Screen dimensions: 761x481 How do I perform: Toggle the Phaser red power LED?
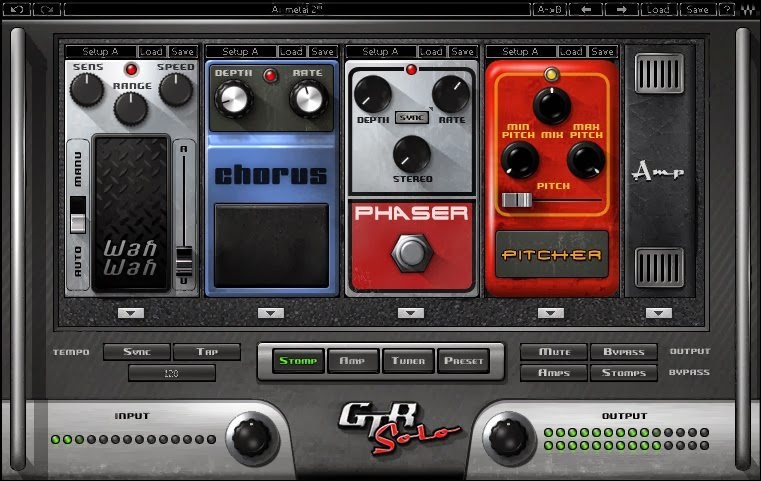[411, 69]
